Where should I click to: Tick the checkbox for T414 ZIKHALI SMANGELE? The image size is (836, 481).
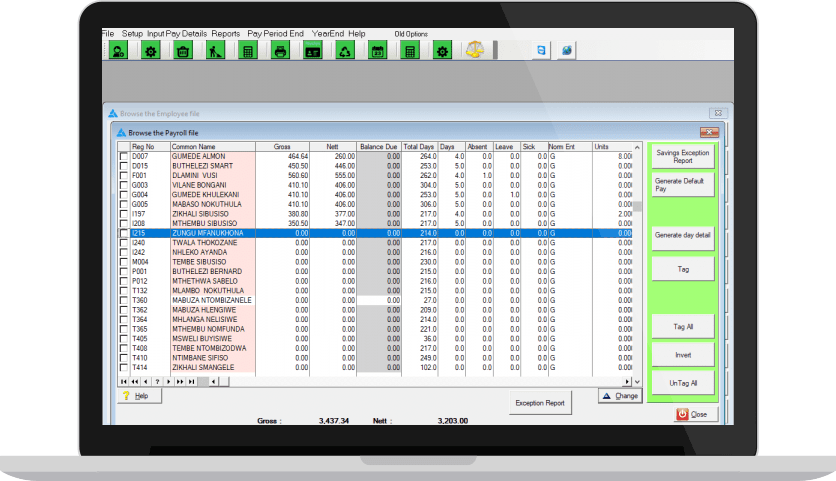(124, 367)
